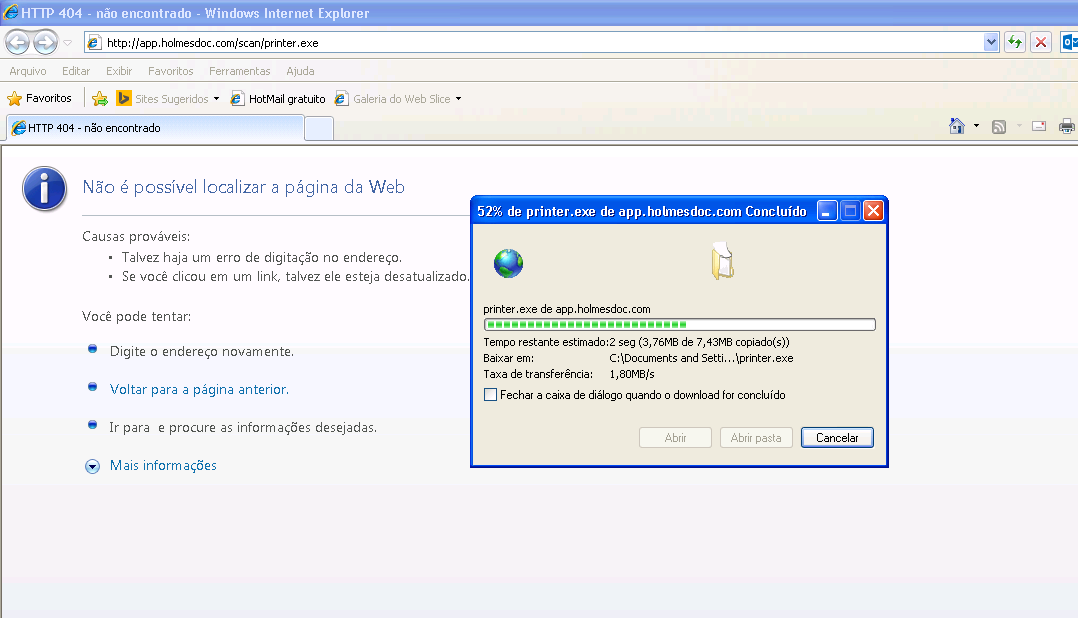Expand the feeds dropdown arrow
The image size is (1078, 618).
(x=1019, y=126)
